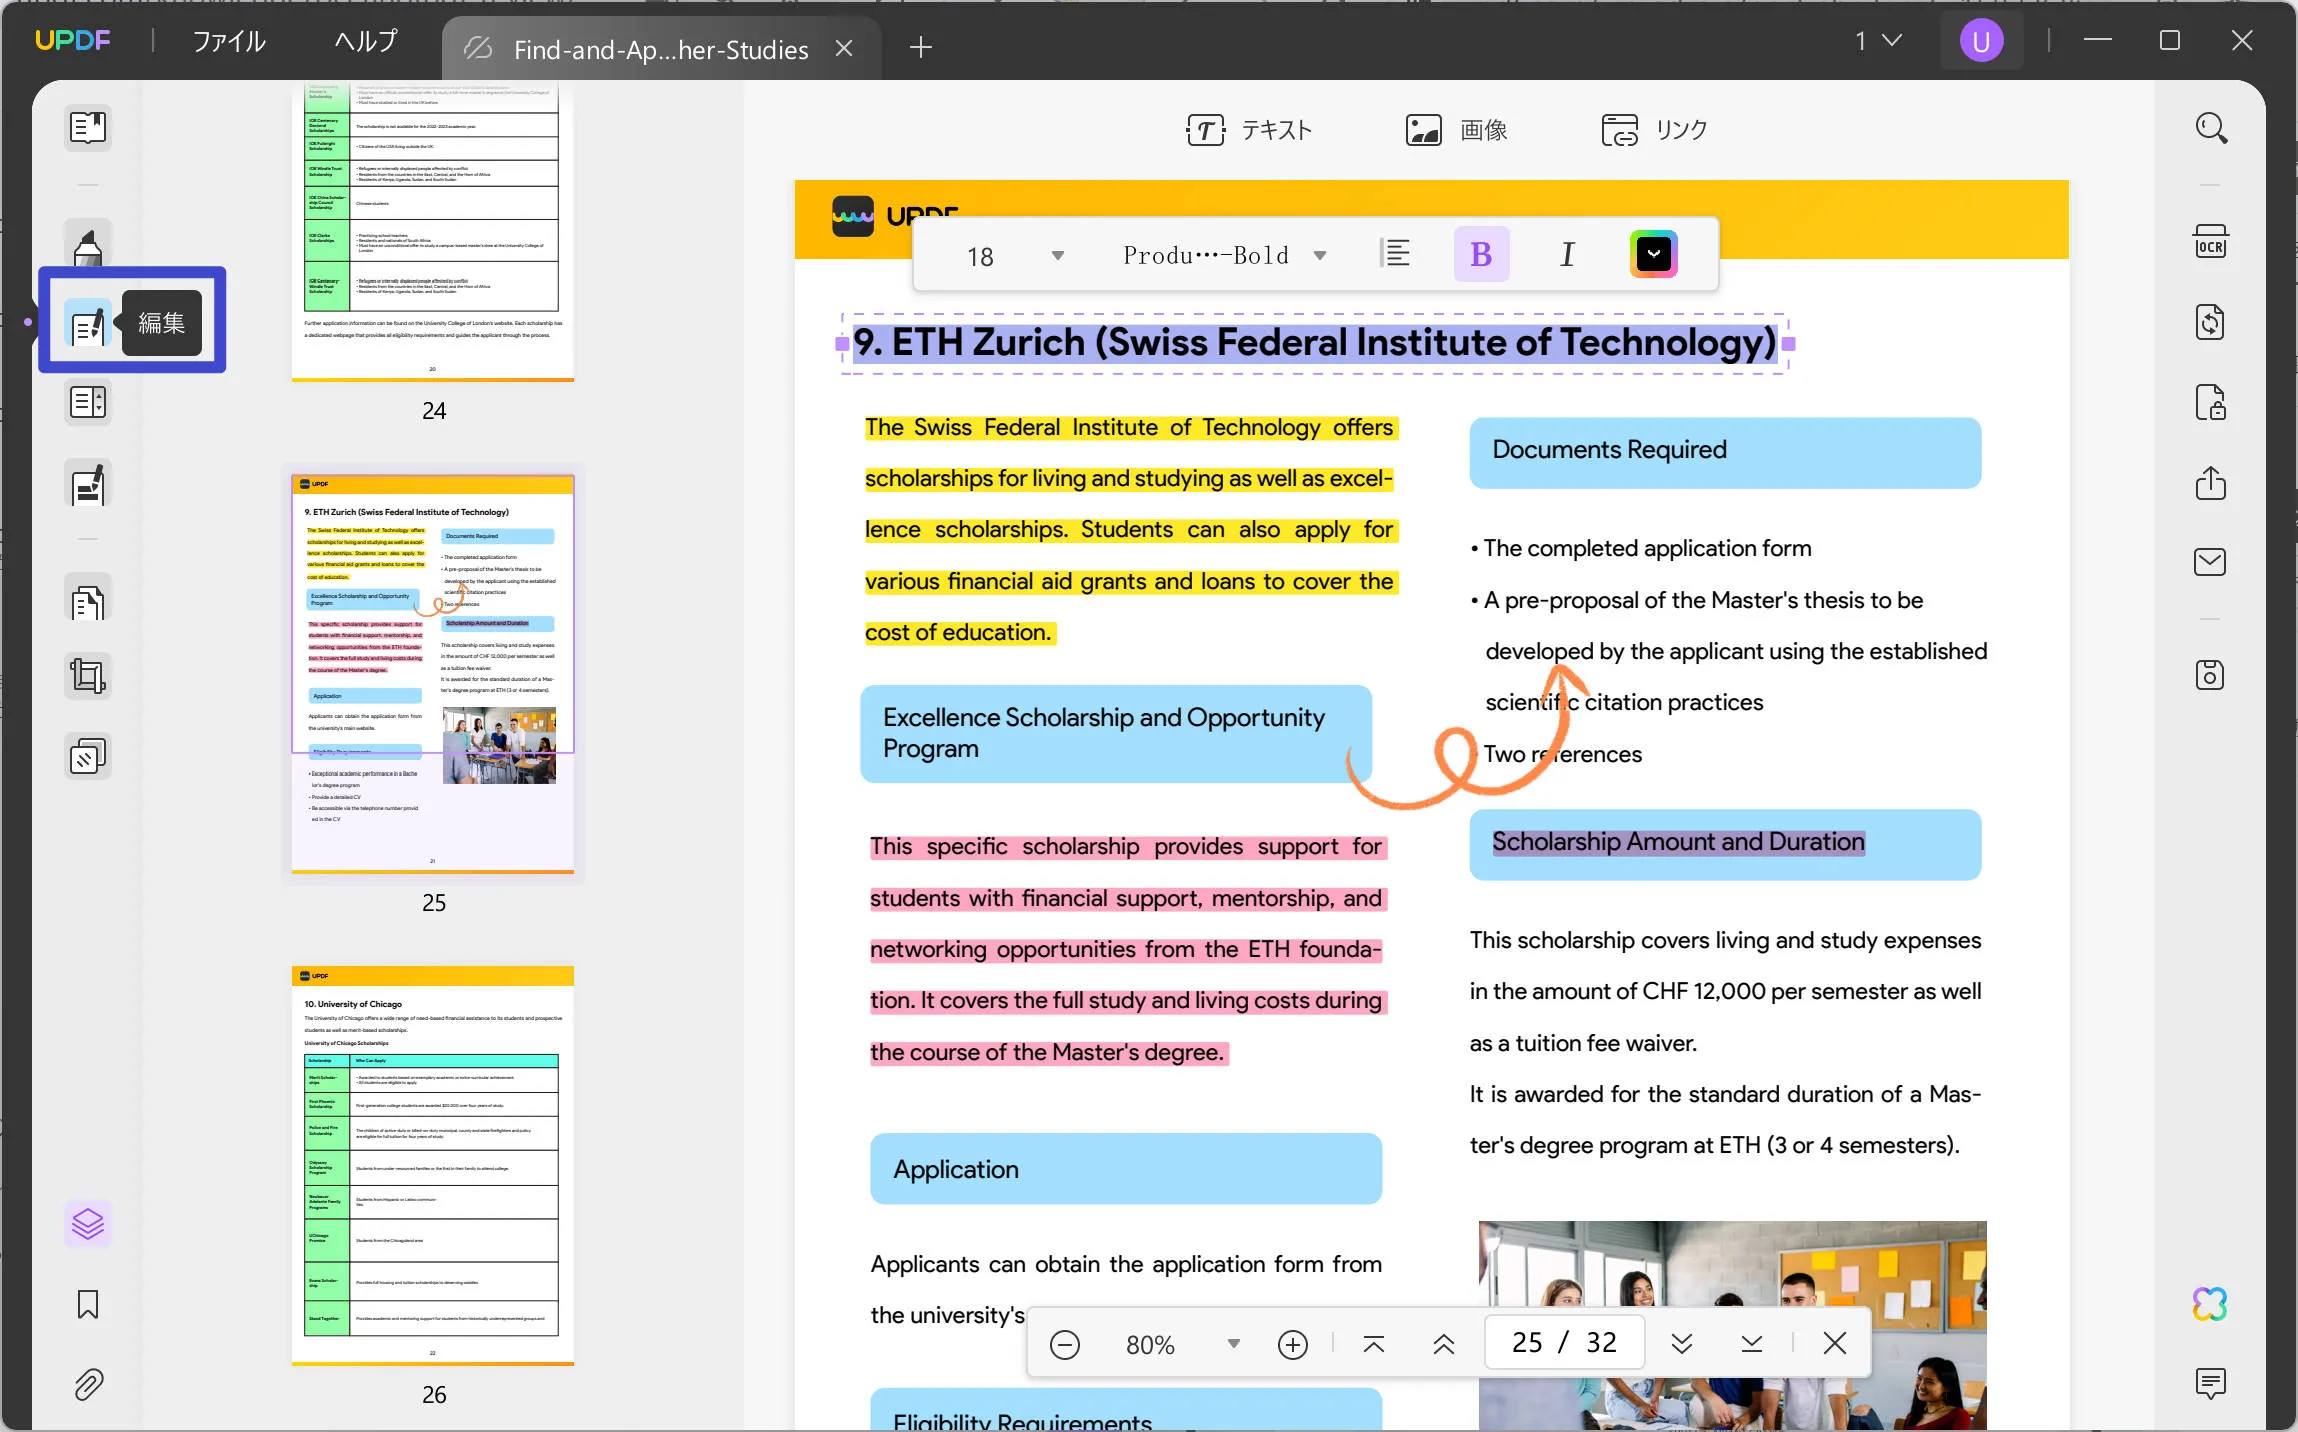
Task: Click 画像 tab in toolbar
Action: click(1453, 129)
